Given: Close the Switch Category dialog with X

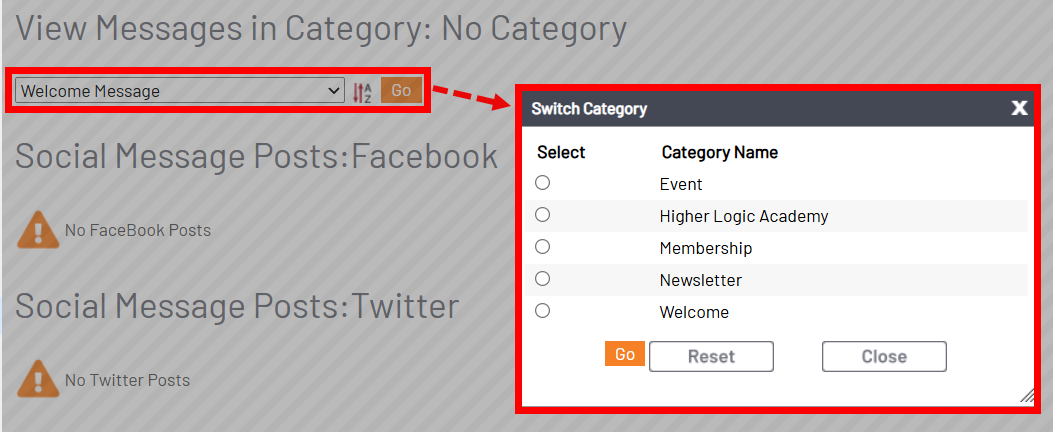Looking at the screenshot, I should click(1019, 108).
